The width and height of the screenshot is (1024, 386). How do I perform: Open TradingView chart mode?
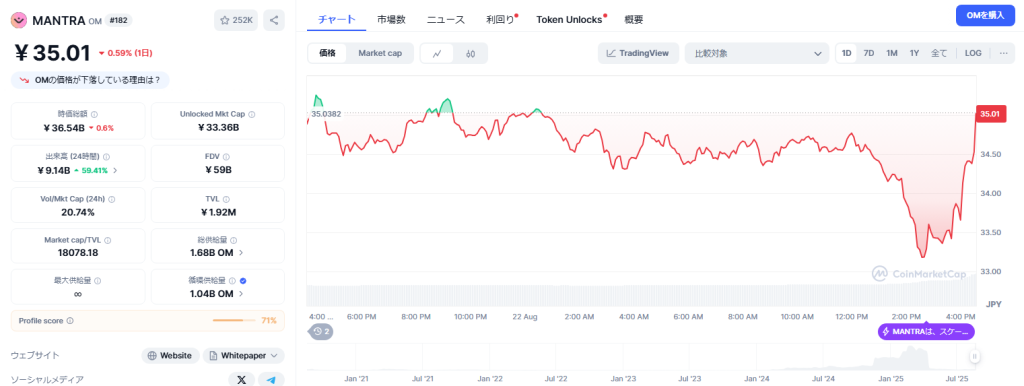pyautogui.click(x=638, y=54)
